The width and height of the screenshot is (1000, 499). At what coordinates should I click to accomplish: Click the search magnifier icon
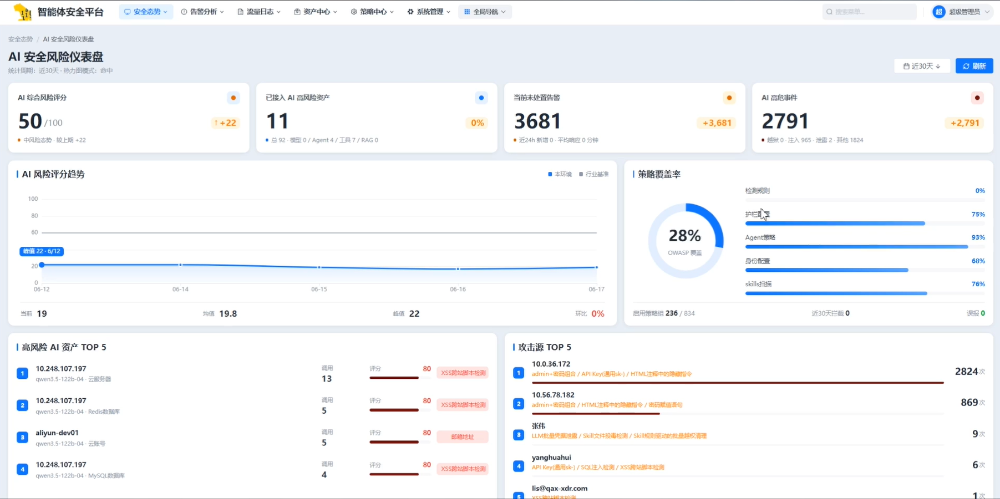[x=829, y=12]
